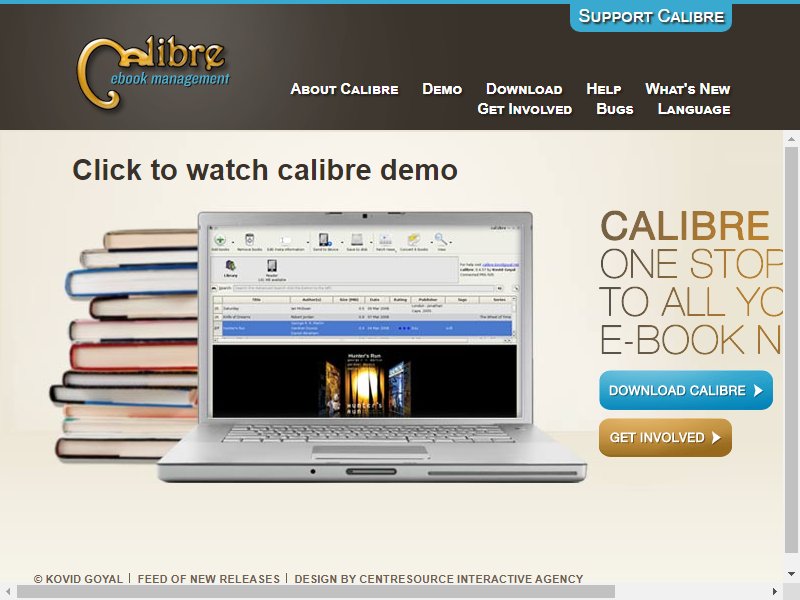Viewport: 800px width, 600px height.
Task: Open the Support Calibre tab
Action: (651, 17)
